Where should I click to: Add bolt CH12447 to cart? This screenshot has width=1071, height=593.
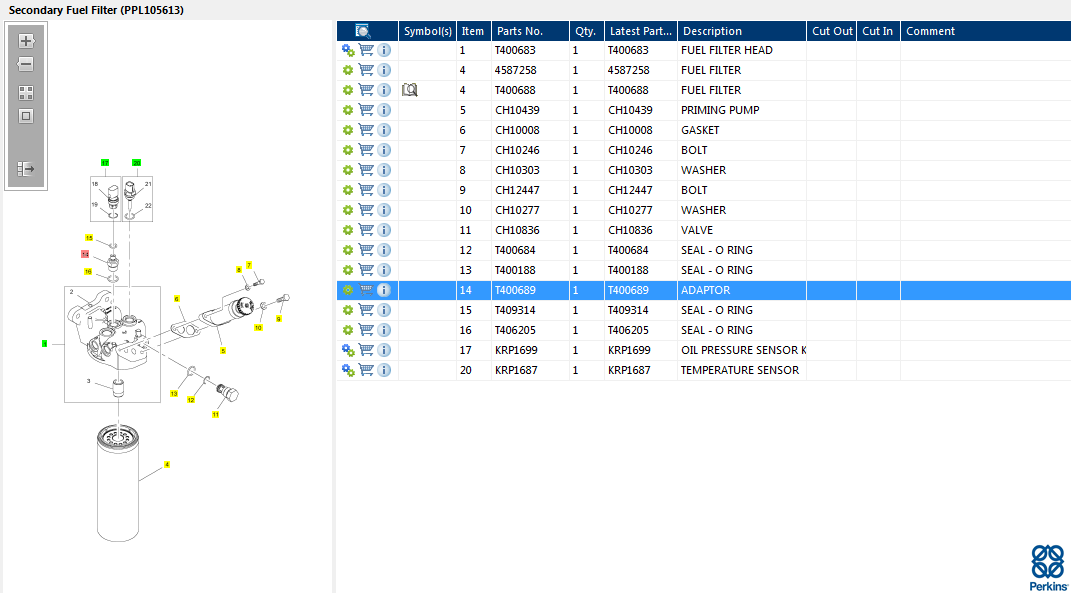366,190
